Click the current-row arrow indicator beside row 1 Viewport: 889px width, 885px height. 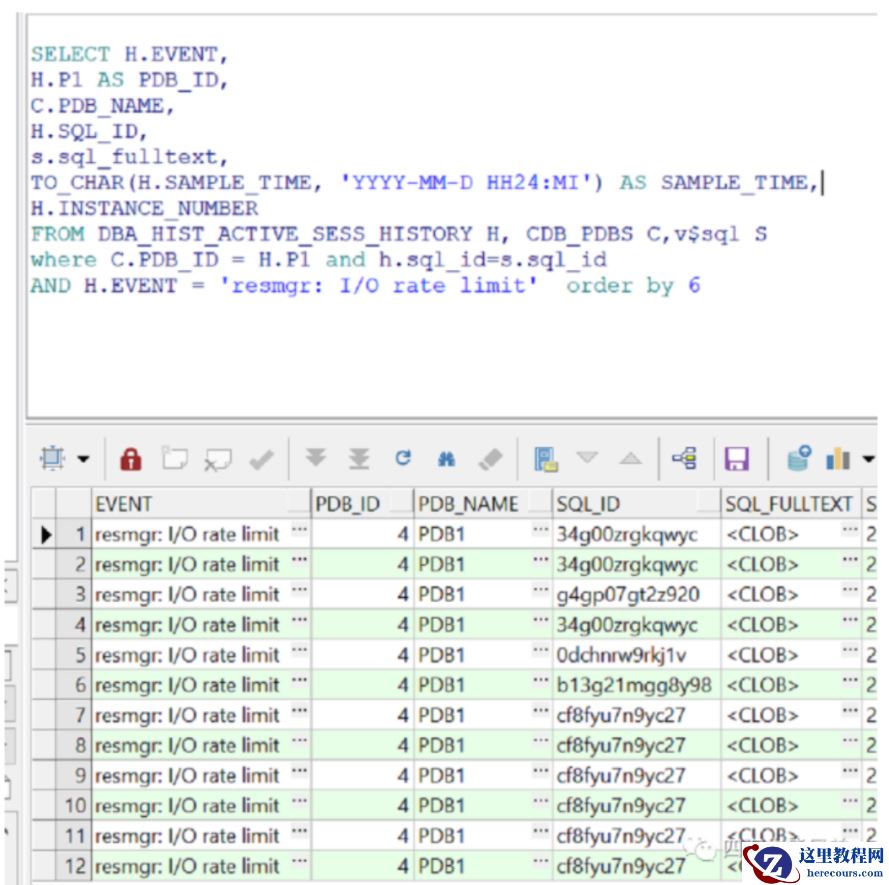45,535
